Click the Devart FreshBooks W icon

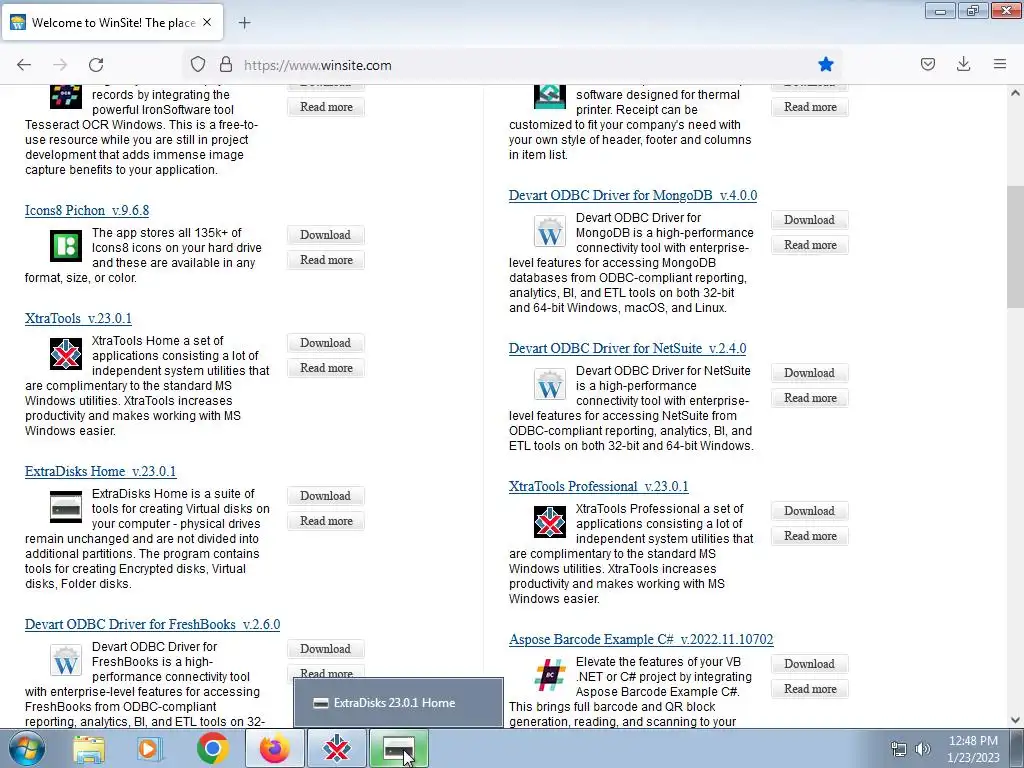(66, 660)
